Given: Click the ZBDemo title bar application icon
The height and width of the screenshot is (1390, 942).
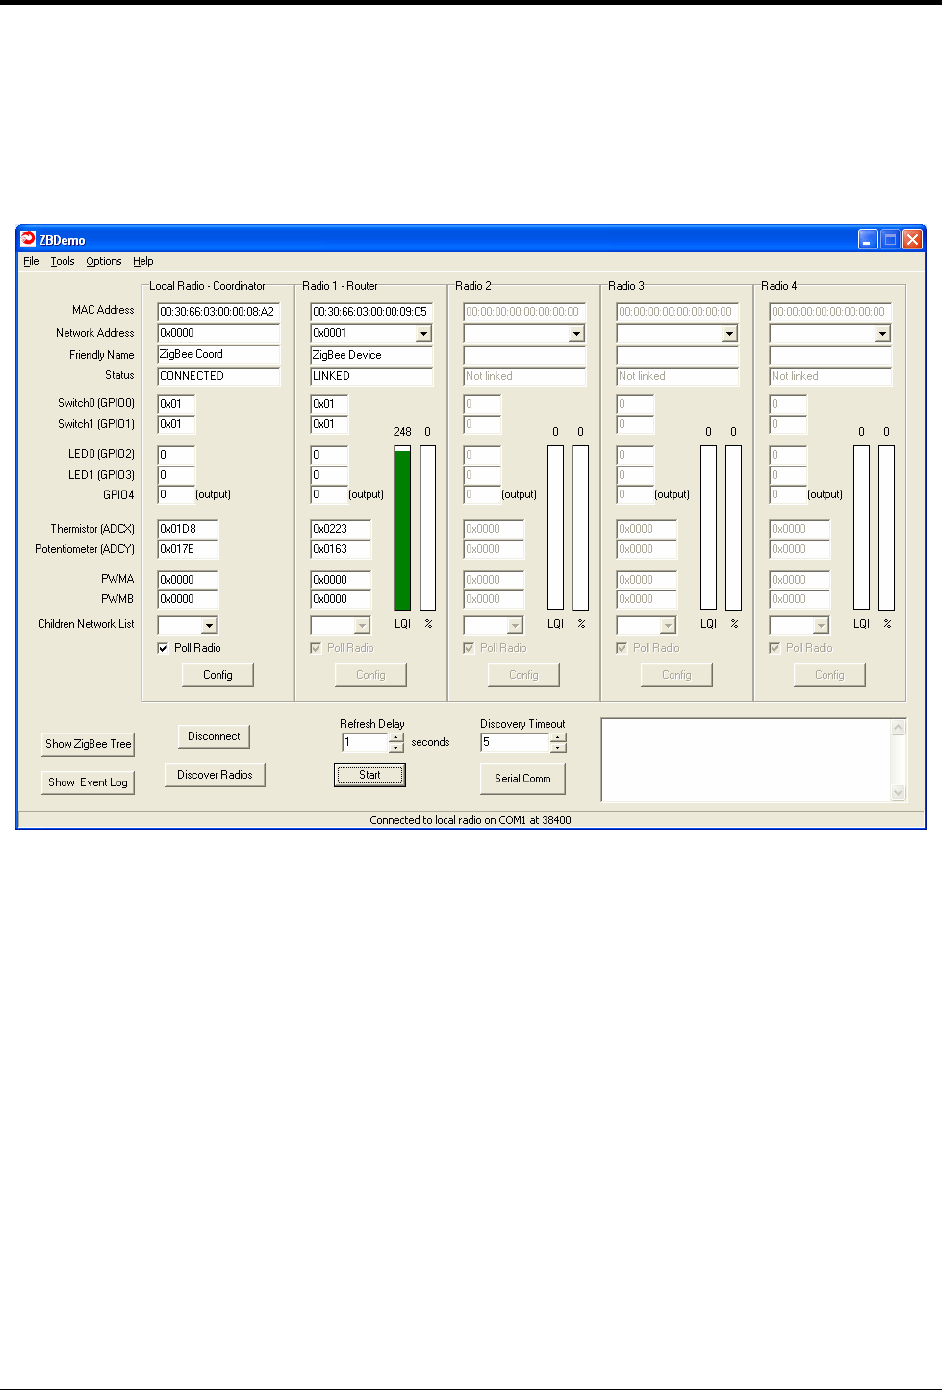Looking at the screenshot, I should pos(29,240).
